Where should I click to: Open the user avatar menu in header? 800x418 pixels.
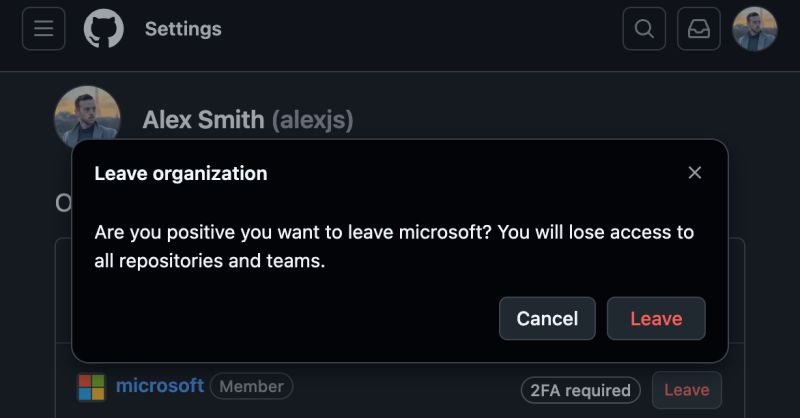pos(755,29)
